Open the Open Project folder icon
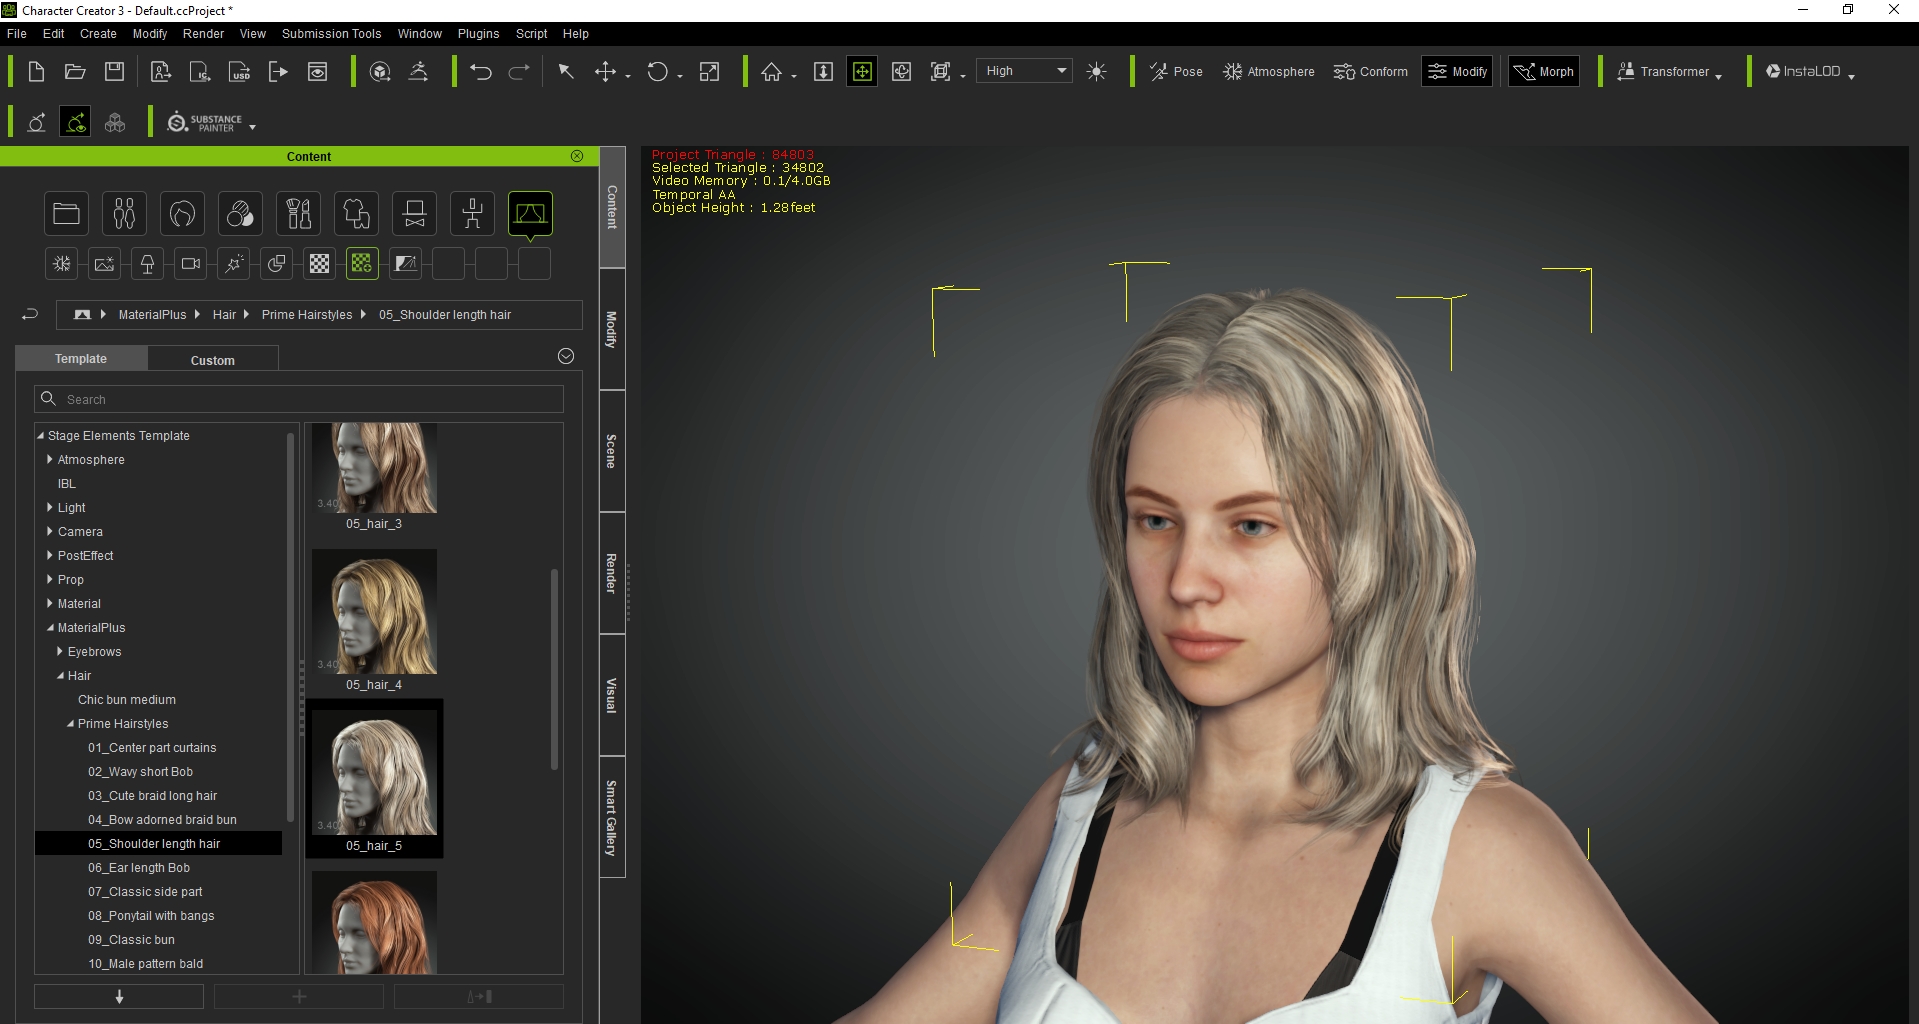The height and width of the screenshot is (1024, 1919). 75,71
